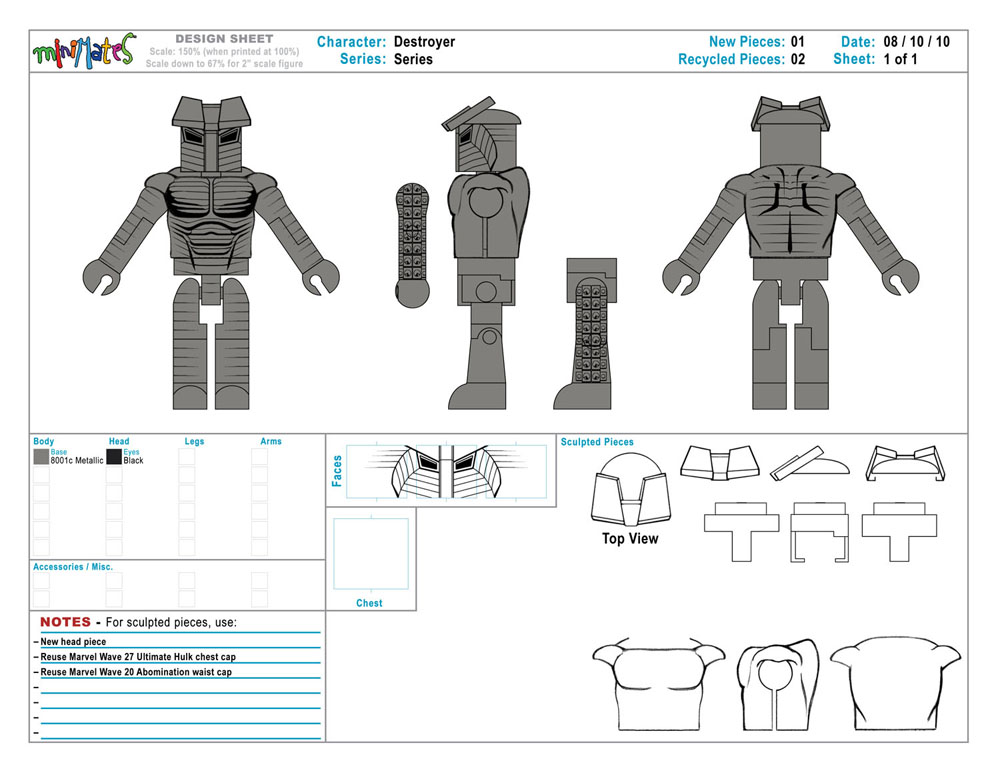Click the Faces helmet eye artwork
This screenshot has height=773, width=1000.
point(445,471)
